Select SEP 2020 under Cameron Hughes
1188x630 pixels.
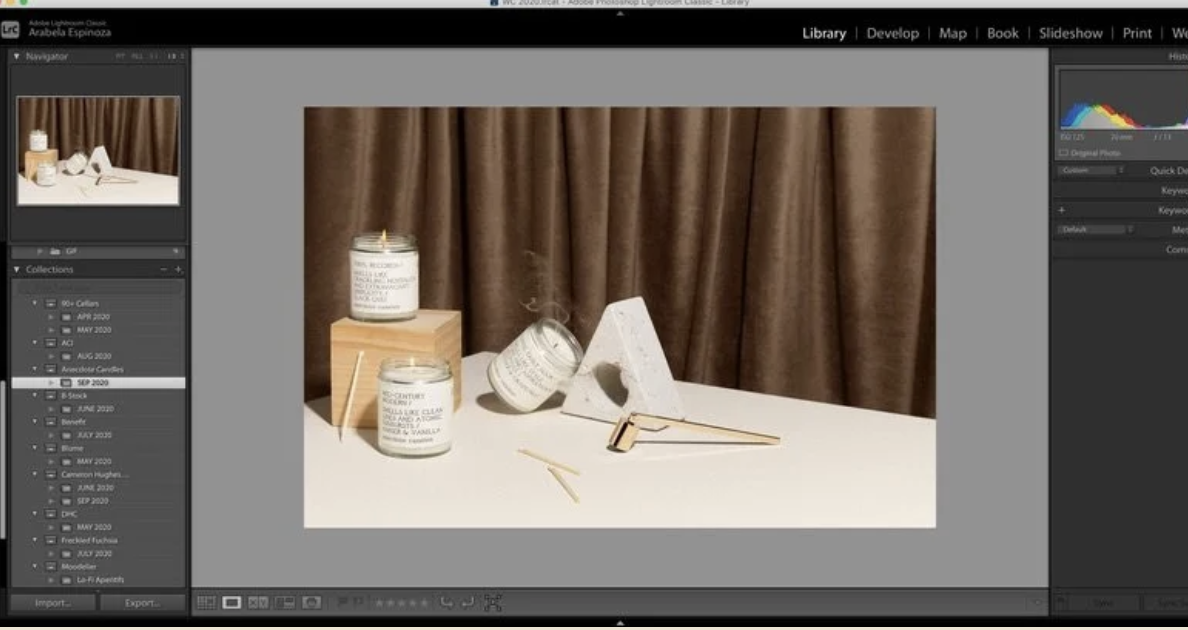point(92,501)
